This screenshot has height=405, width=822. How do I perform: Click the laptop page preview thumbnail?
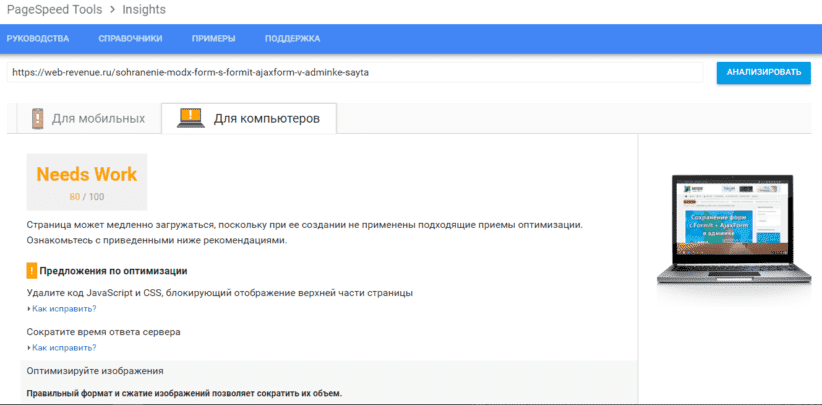tap(733, 229)
